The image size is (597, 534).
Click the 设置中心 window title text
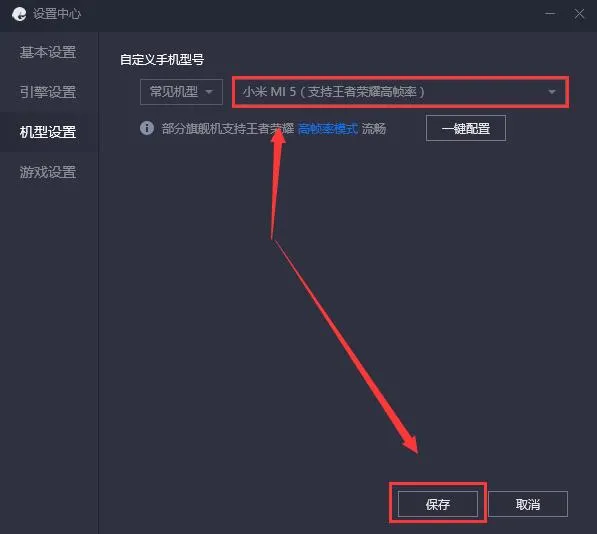pos(57,14)
